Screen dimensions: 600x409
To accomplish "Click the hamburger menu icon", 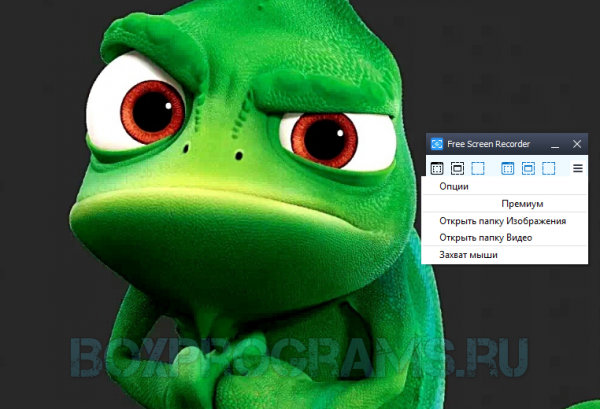I will coord(578,168).
